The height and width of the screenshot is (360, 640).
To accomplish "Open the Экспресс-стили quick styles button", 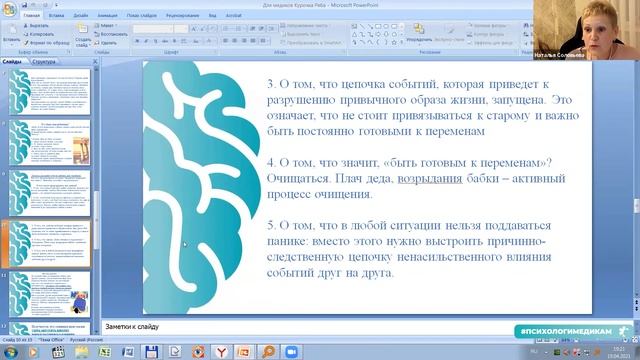I will pos(449,33).
